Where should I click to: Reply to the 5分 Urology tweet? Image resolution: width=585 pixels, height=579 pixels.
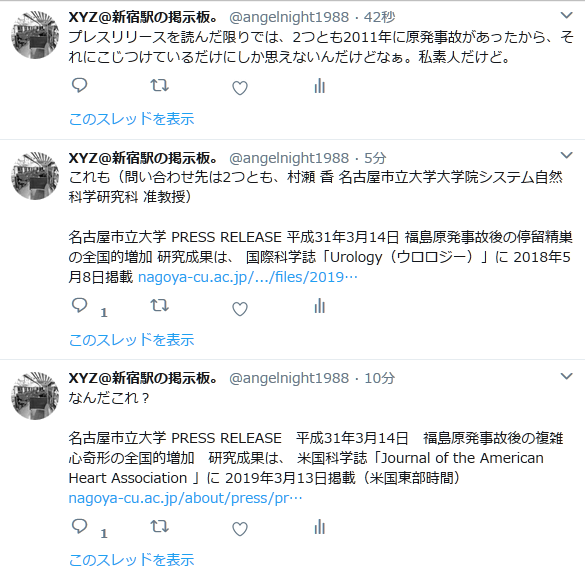(79, 306)
